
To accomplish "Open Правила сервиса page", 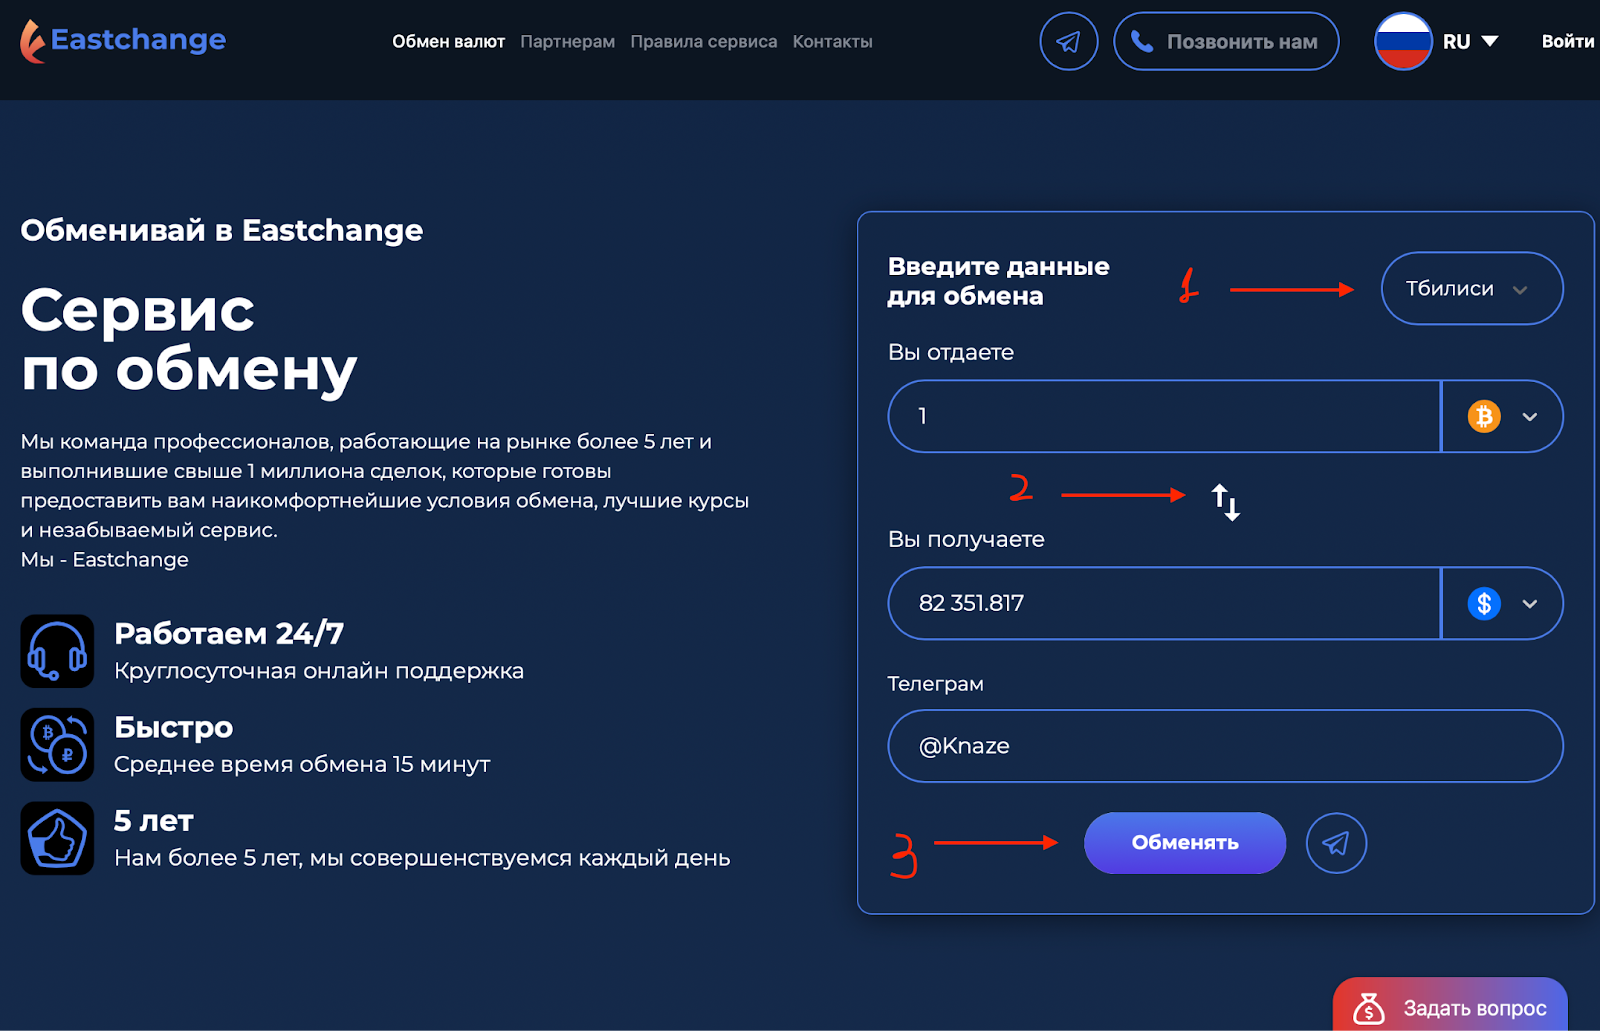I will 703,42.
